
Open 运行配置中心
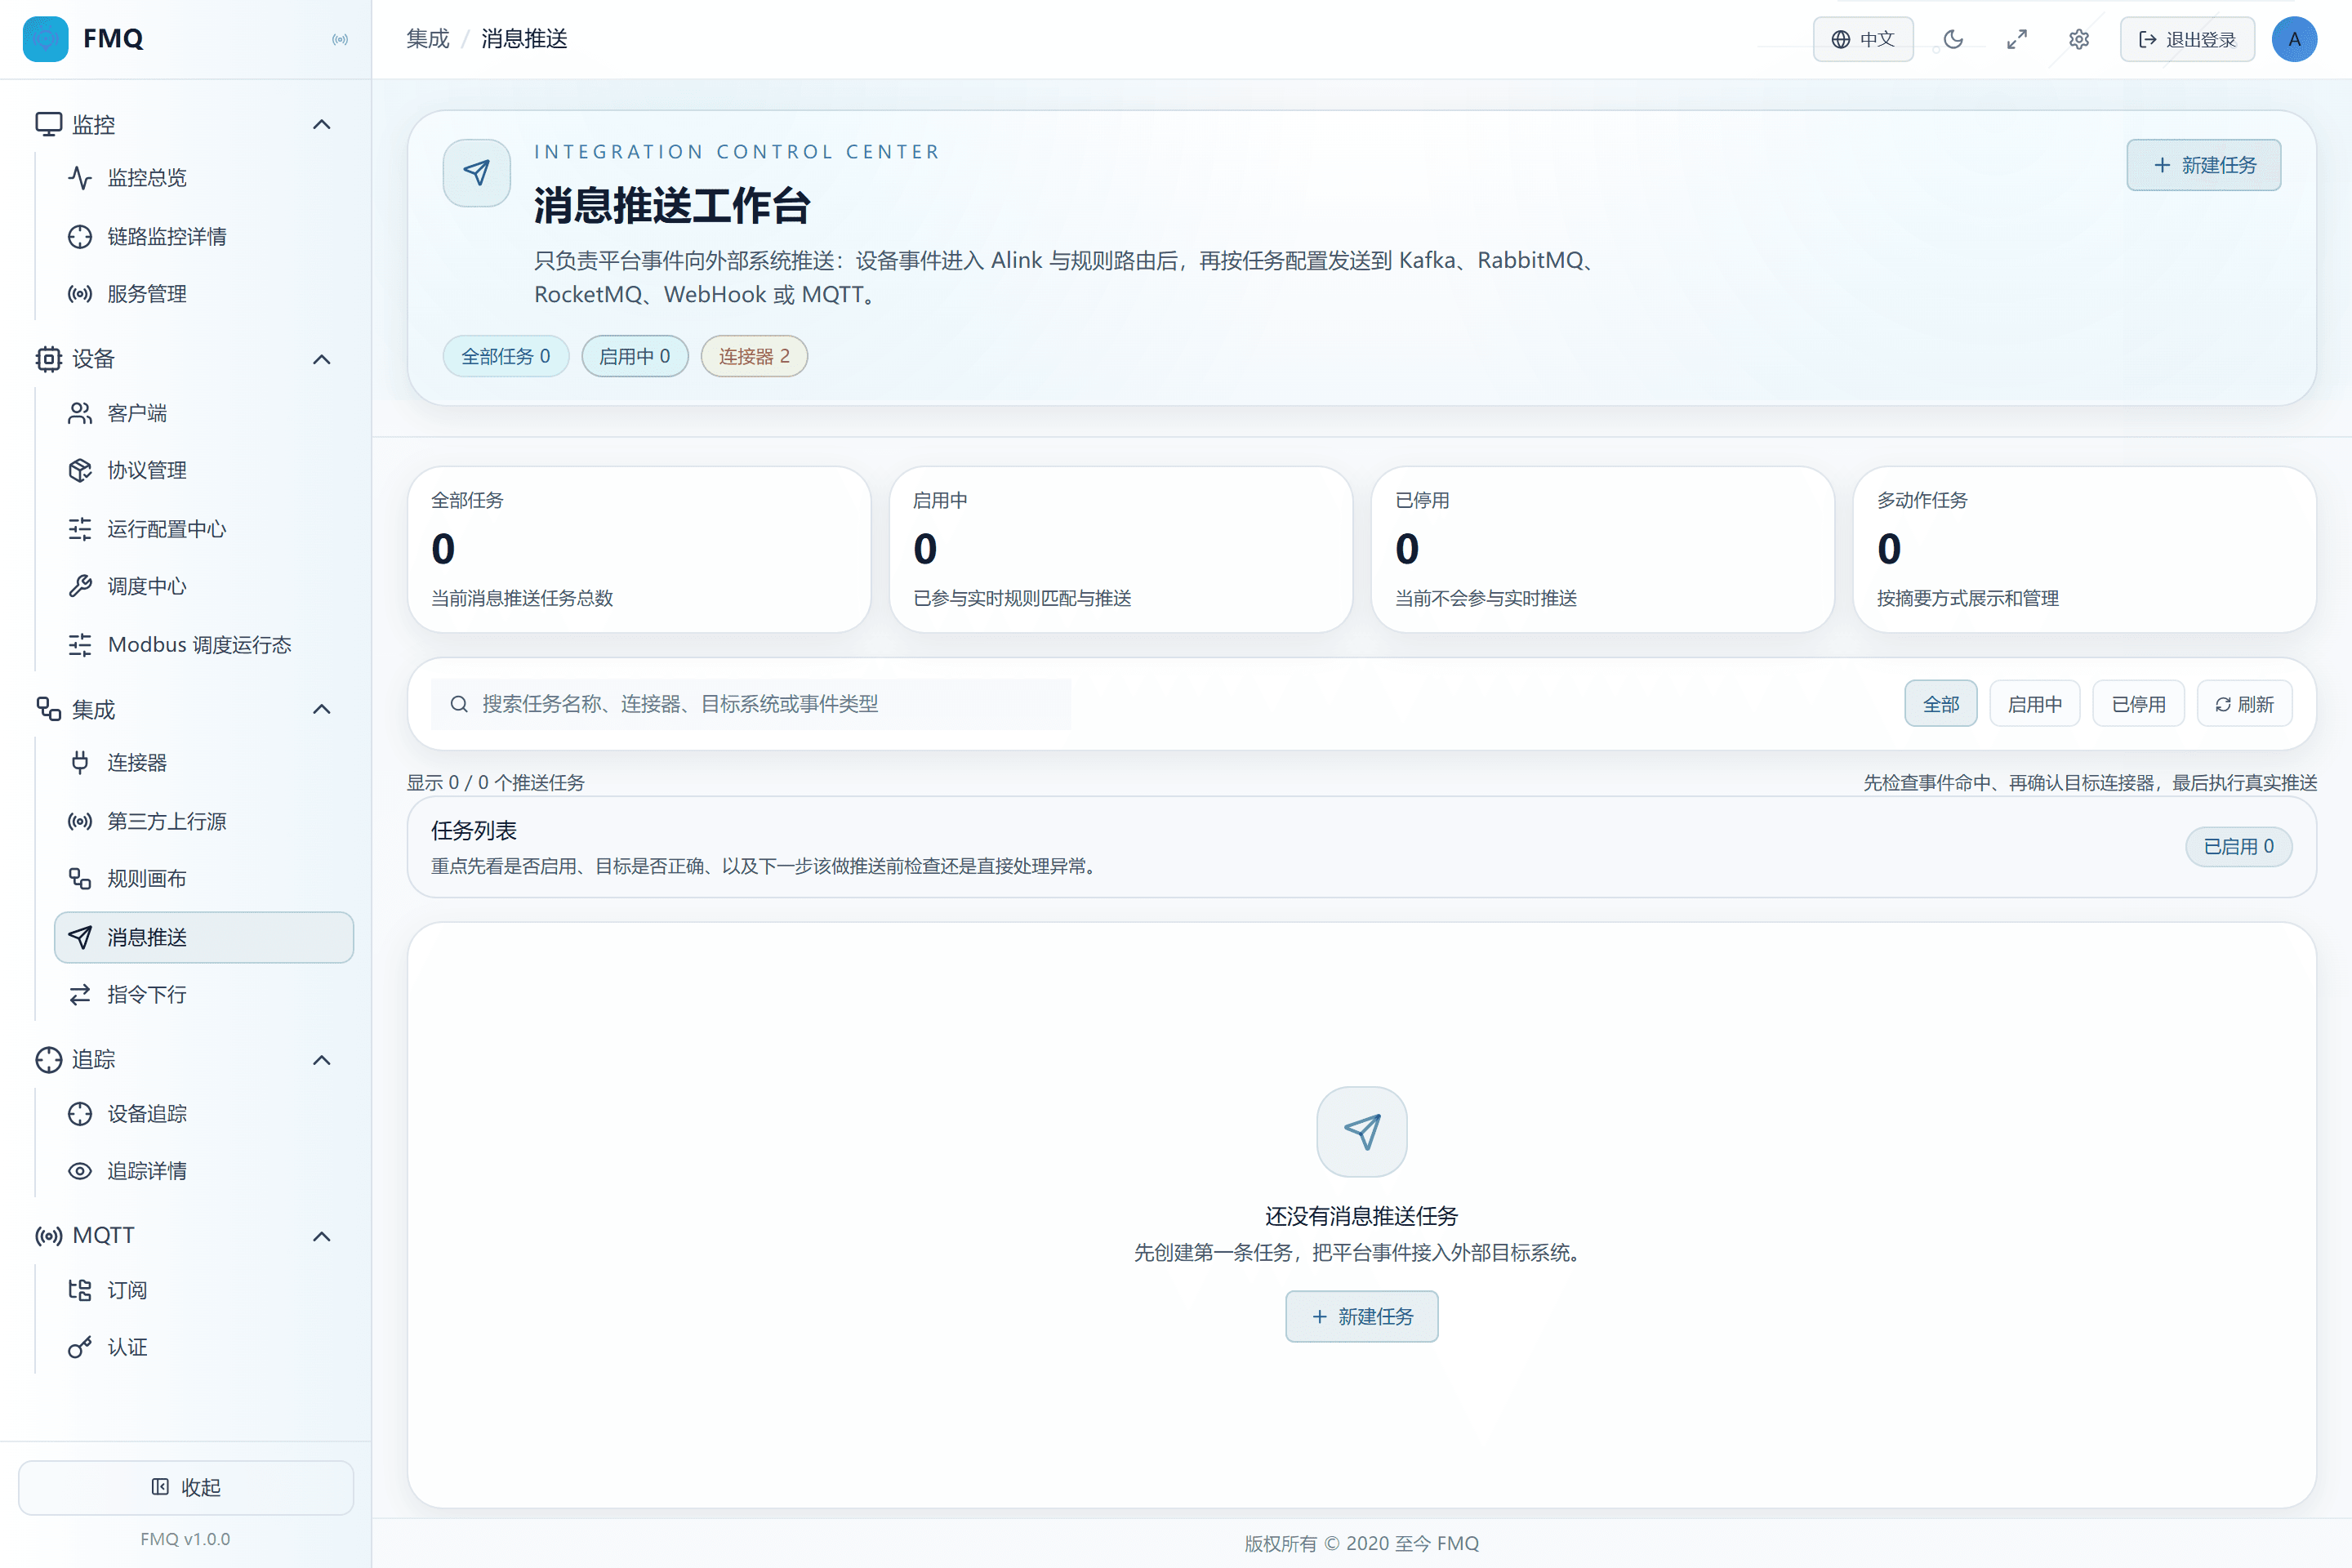[x=204, y=529]
